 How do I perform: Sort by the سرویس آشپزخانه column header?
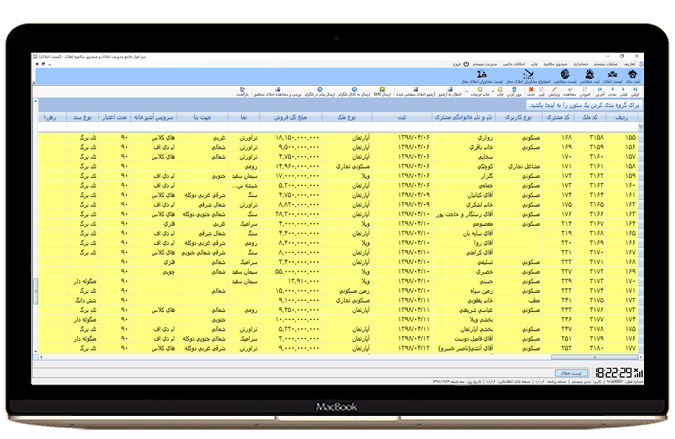(x=154, y=117)
